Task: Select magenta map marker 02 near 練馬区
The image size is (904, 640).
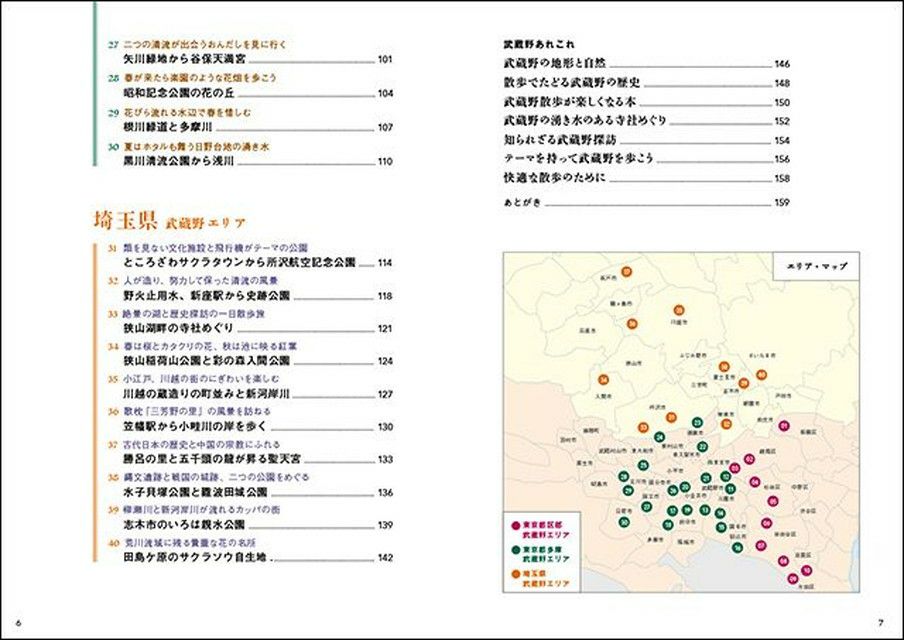Action: point(749,459)
